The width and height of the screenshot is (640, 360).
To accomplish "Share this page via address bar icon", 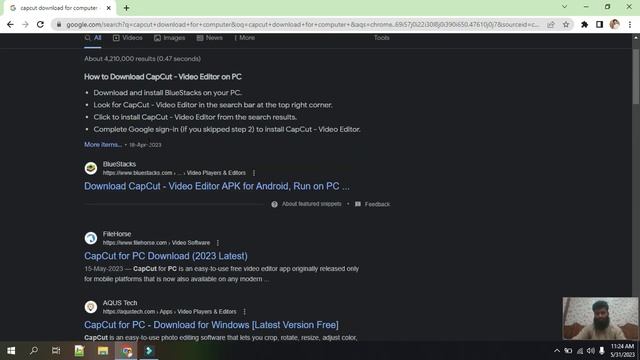I will tap(551, 24).
